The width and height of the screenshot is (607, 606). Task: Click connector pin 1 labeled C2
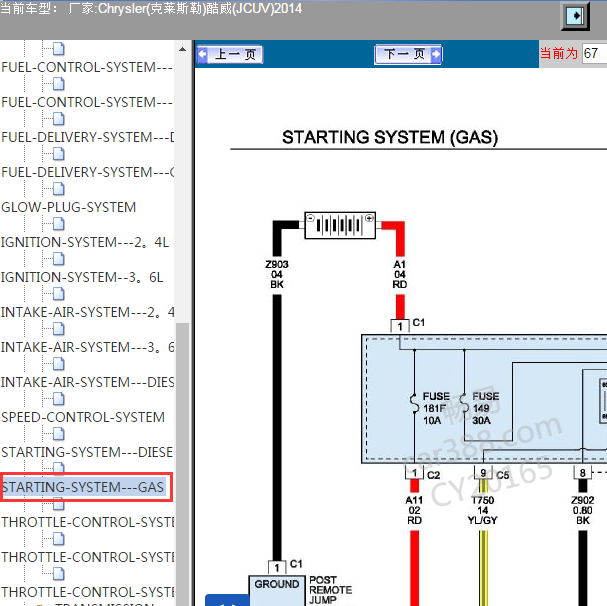pos(414,473)
